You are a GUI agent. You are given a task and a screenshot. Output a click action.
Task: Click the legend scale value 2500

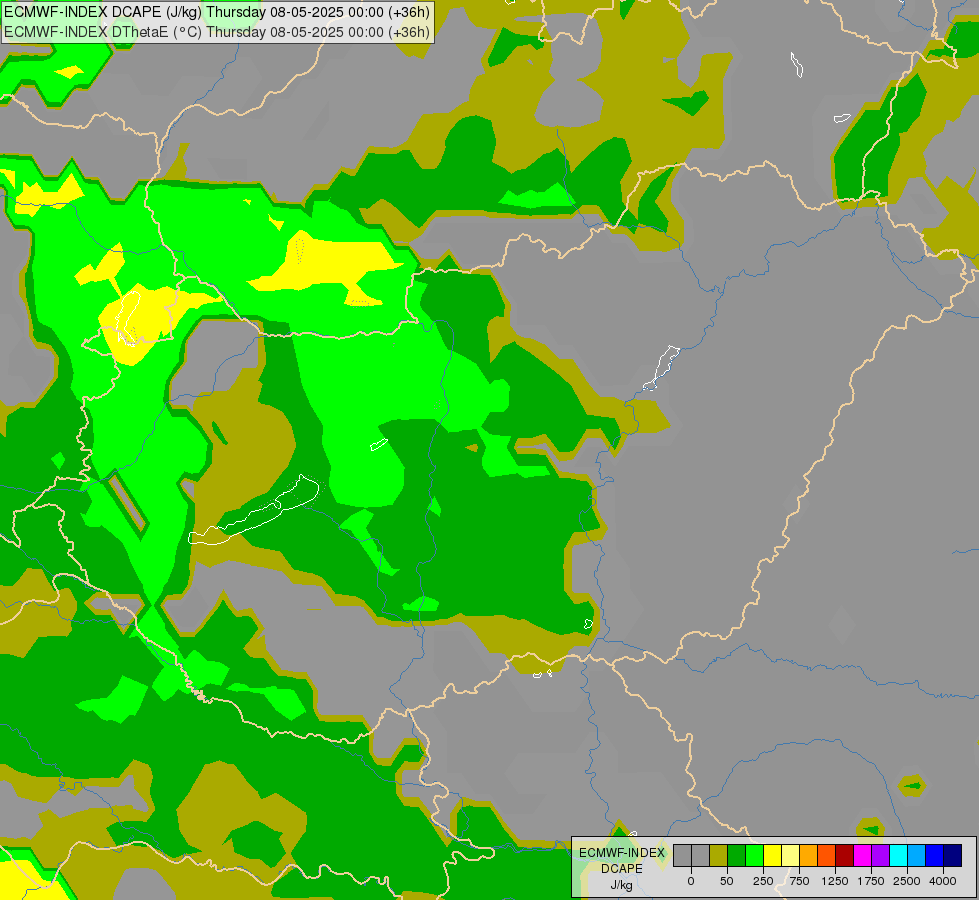(907, 881)
